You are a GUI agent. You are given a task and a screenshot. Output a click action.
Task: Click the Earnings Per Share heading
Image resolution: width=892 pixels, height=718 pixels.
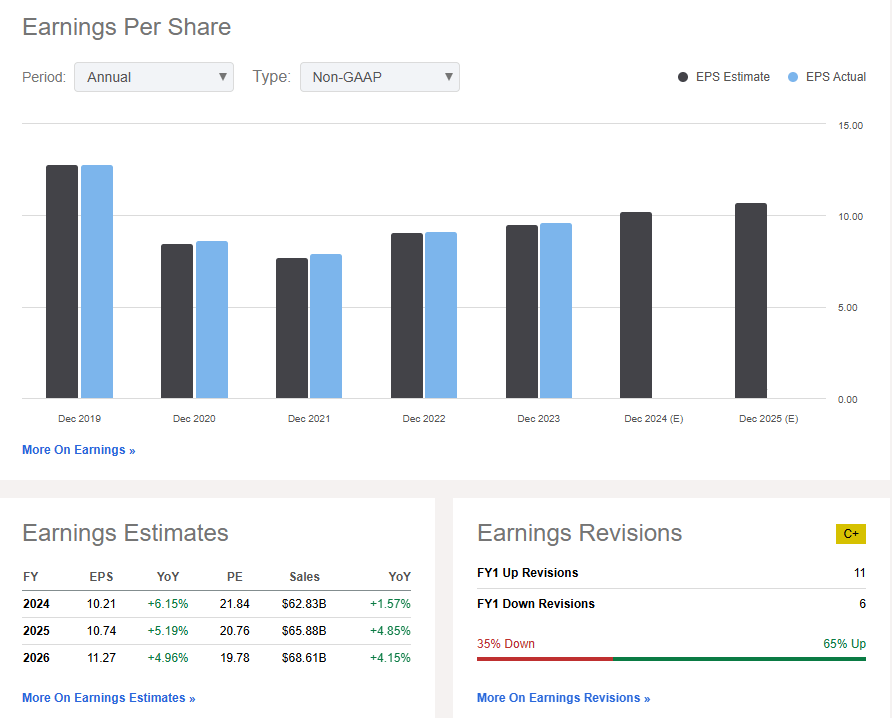[126, 27]
